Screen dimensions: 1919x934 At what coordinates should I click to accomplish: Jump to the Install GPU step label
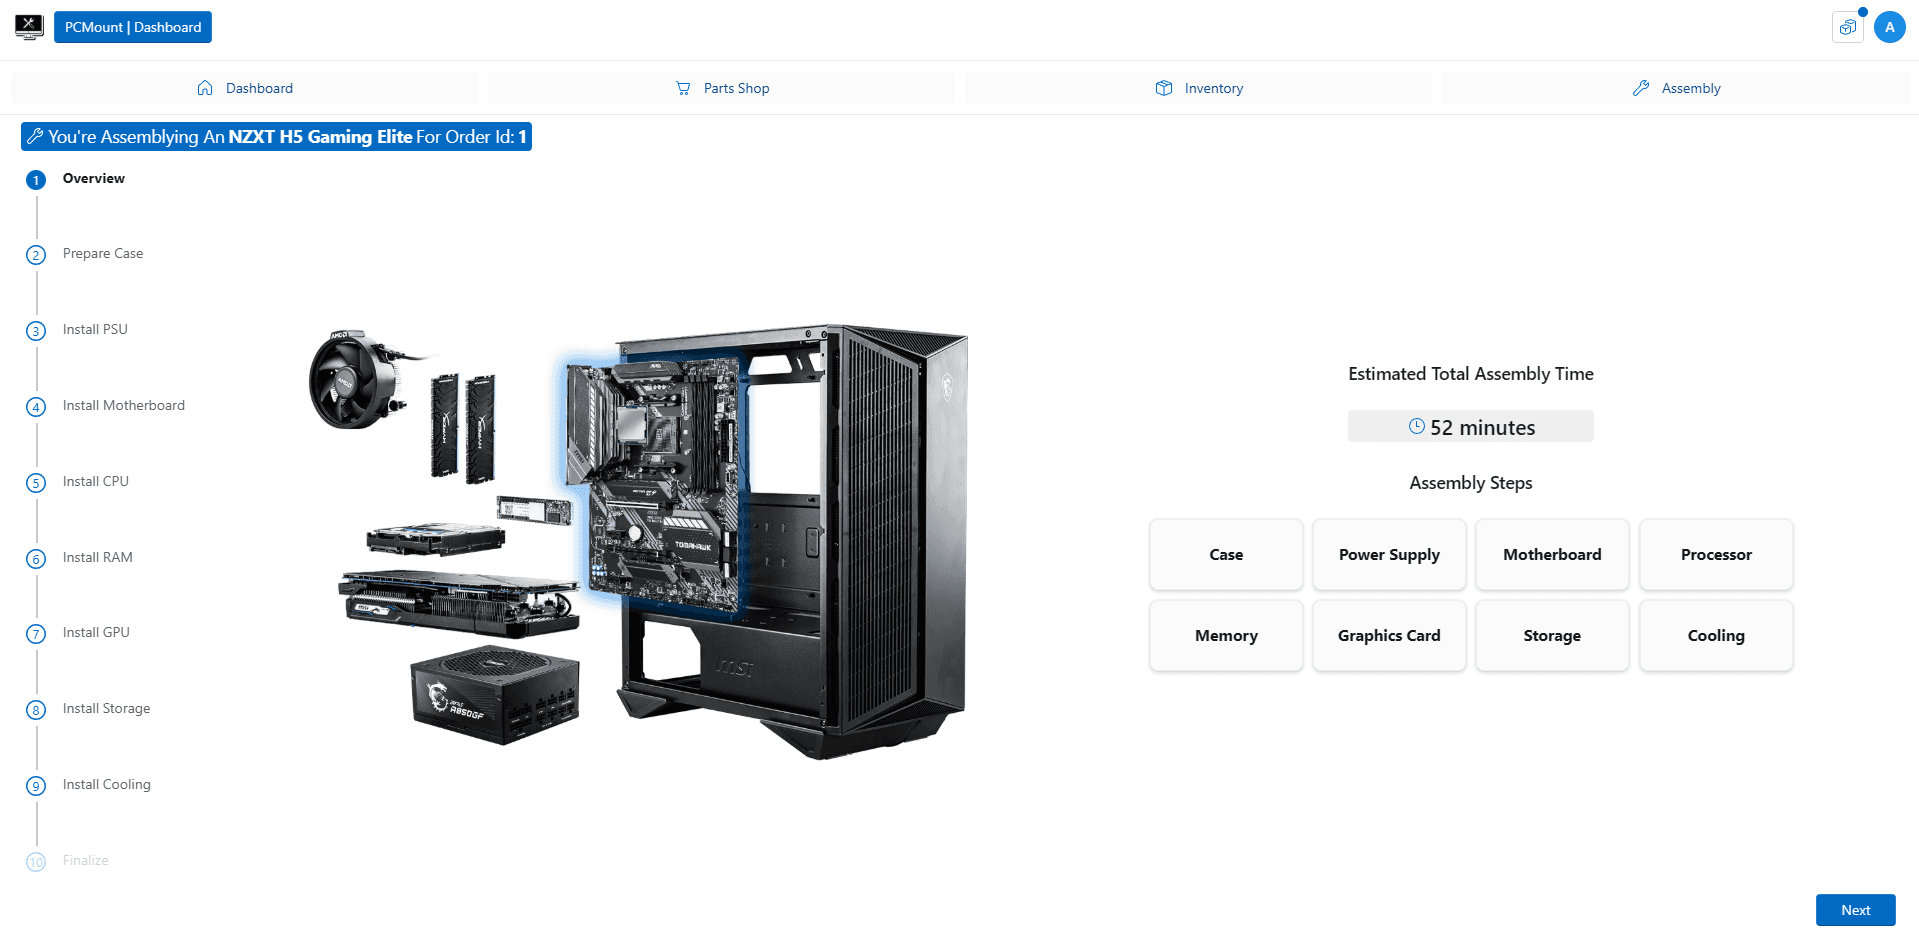pos(96,632)
